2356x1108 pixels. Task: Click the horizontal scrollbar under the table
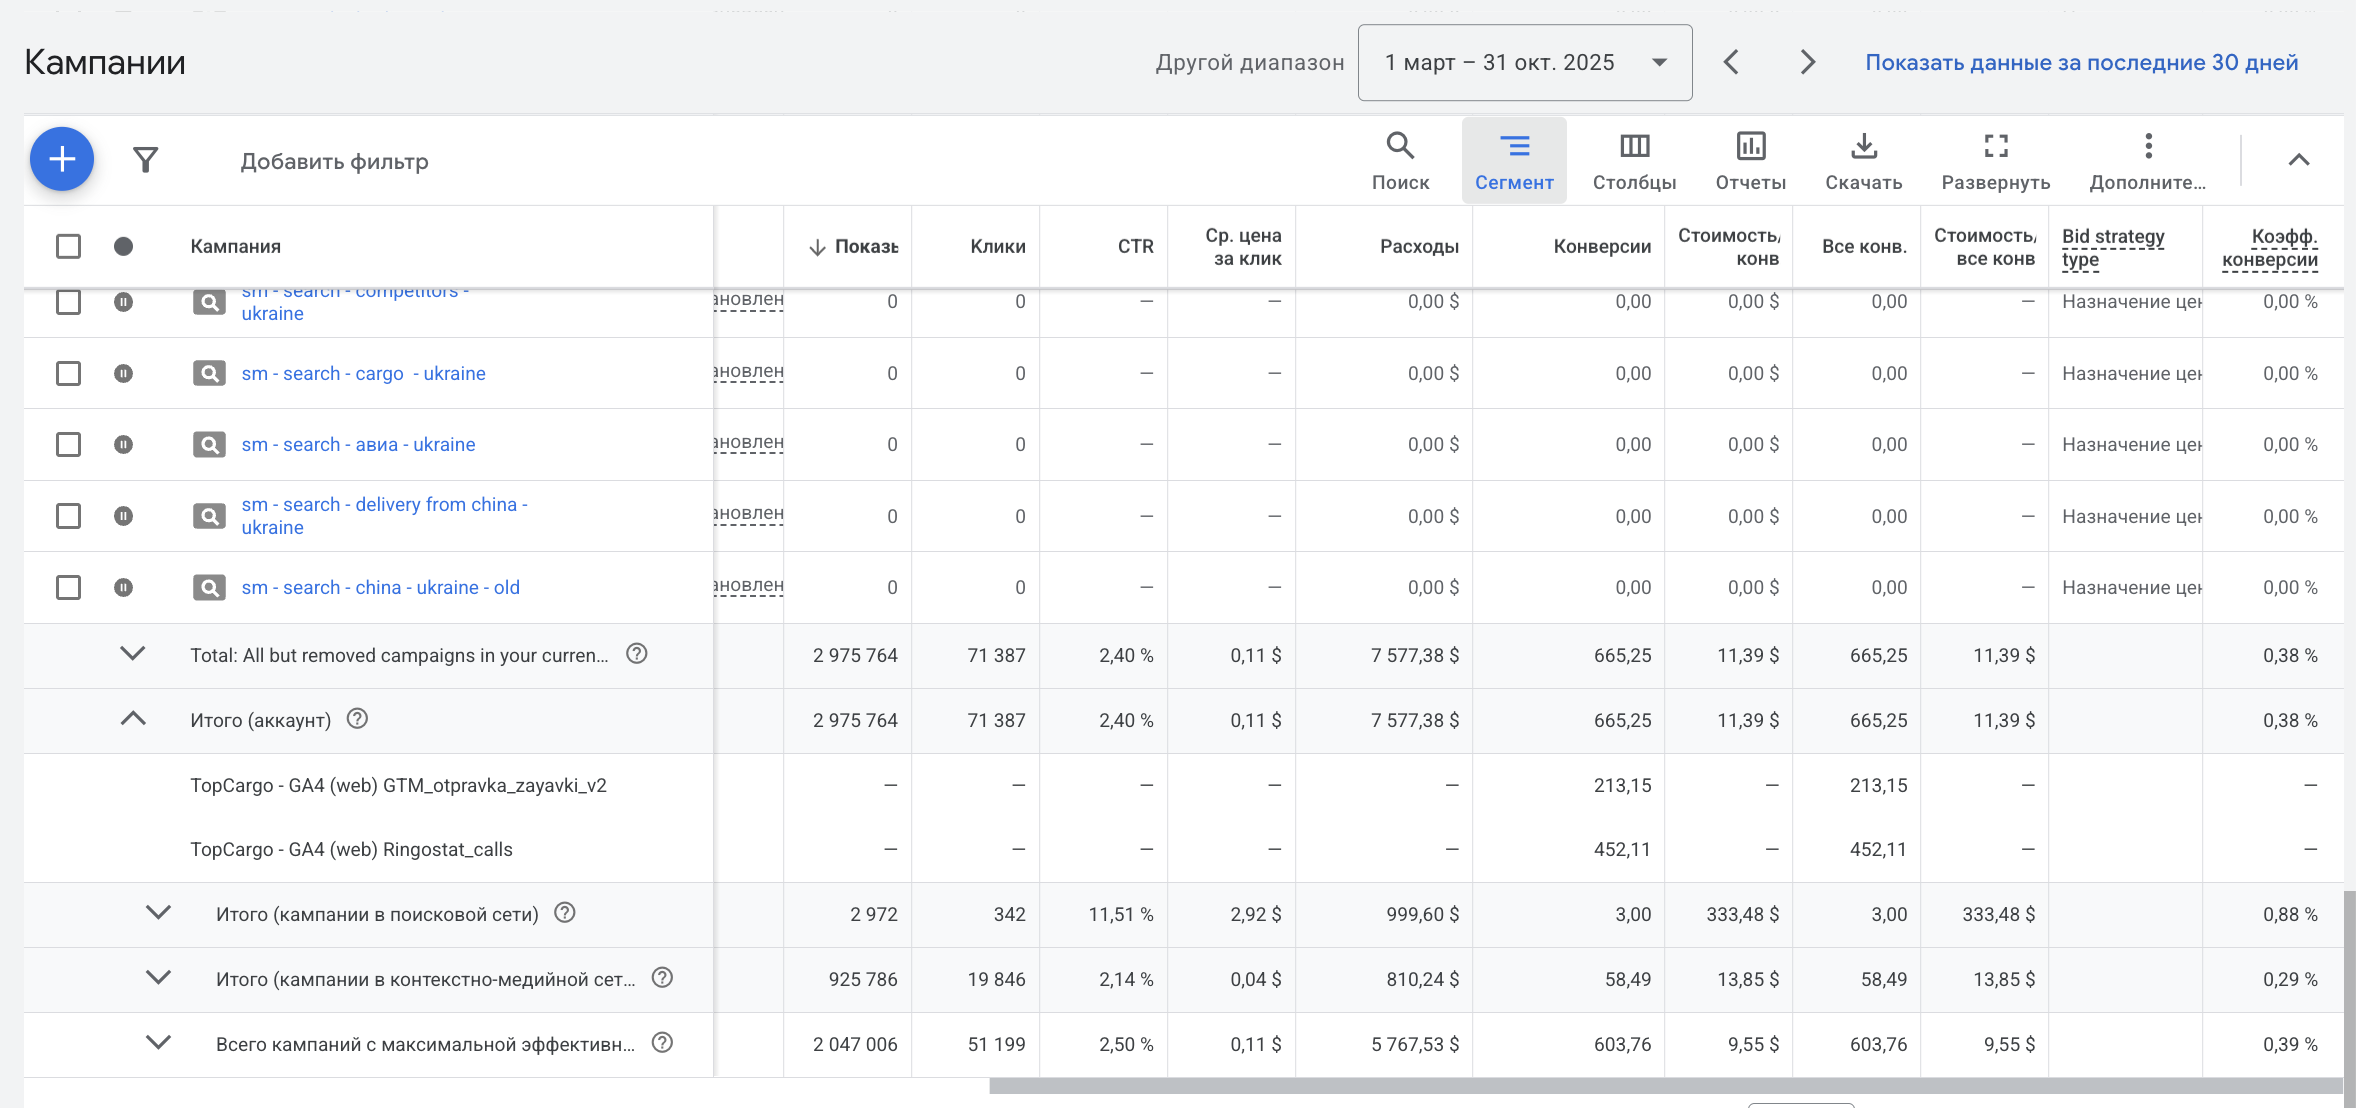1665,1086
